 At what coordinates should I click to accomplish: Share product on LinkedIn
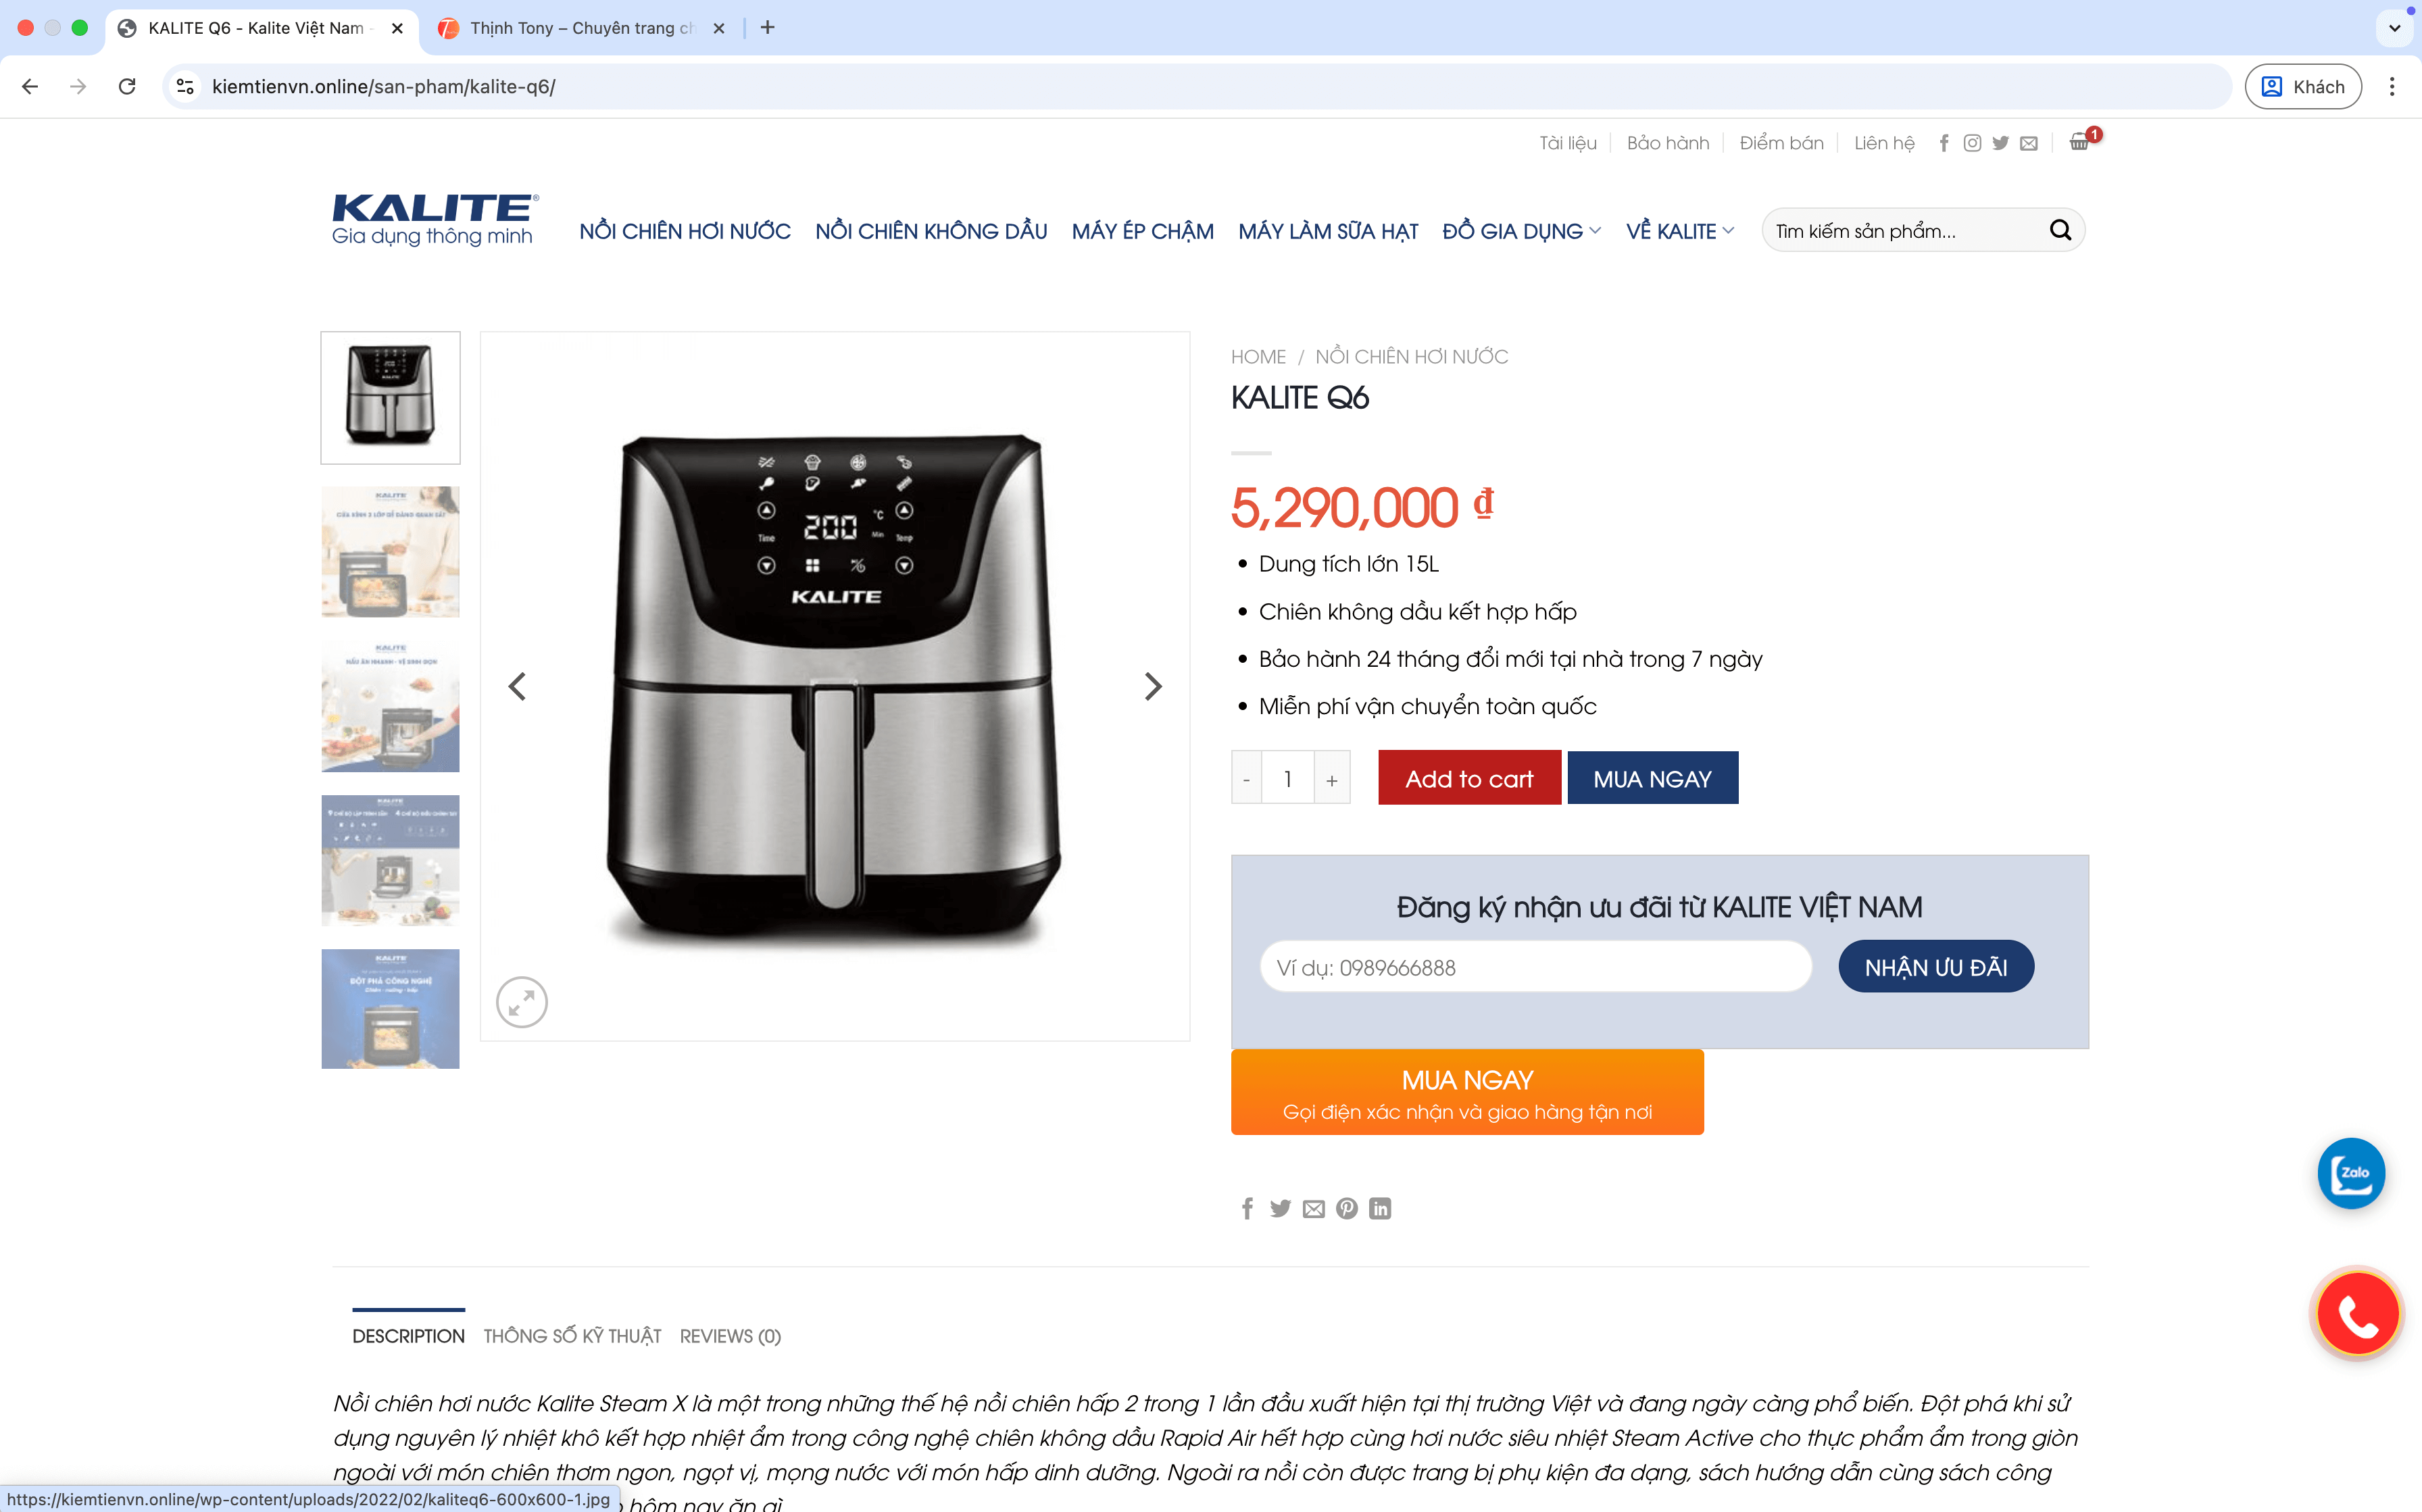1380,1209
